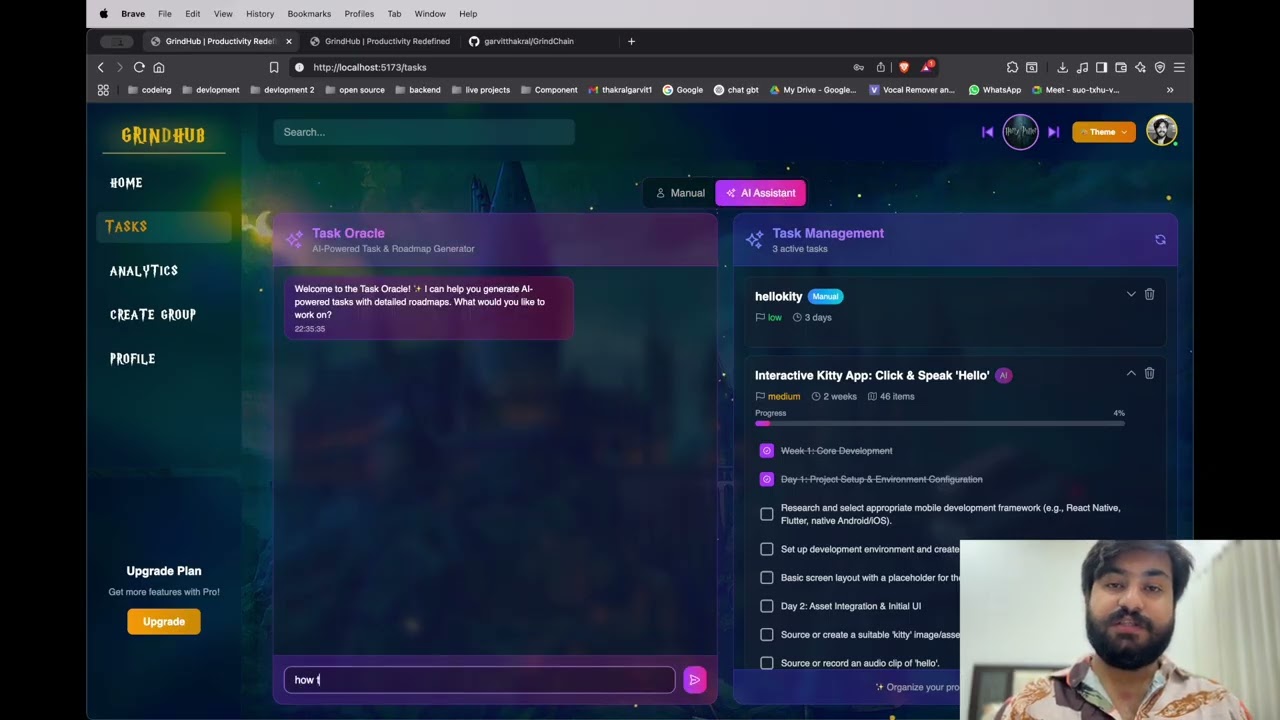Open the Brave Wallet icon

tap(1121, 67)
